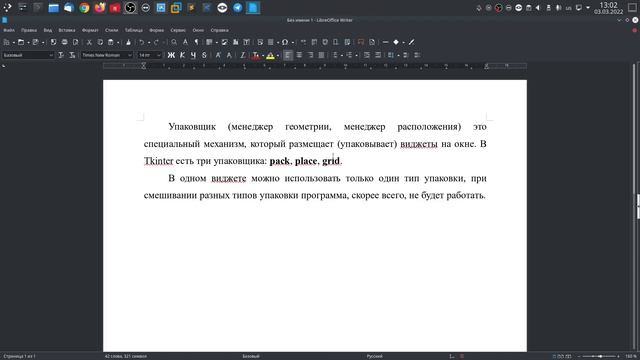
Task: Expand the Open file dropdown arrow
Action: pos(28,42)
